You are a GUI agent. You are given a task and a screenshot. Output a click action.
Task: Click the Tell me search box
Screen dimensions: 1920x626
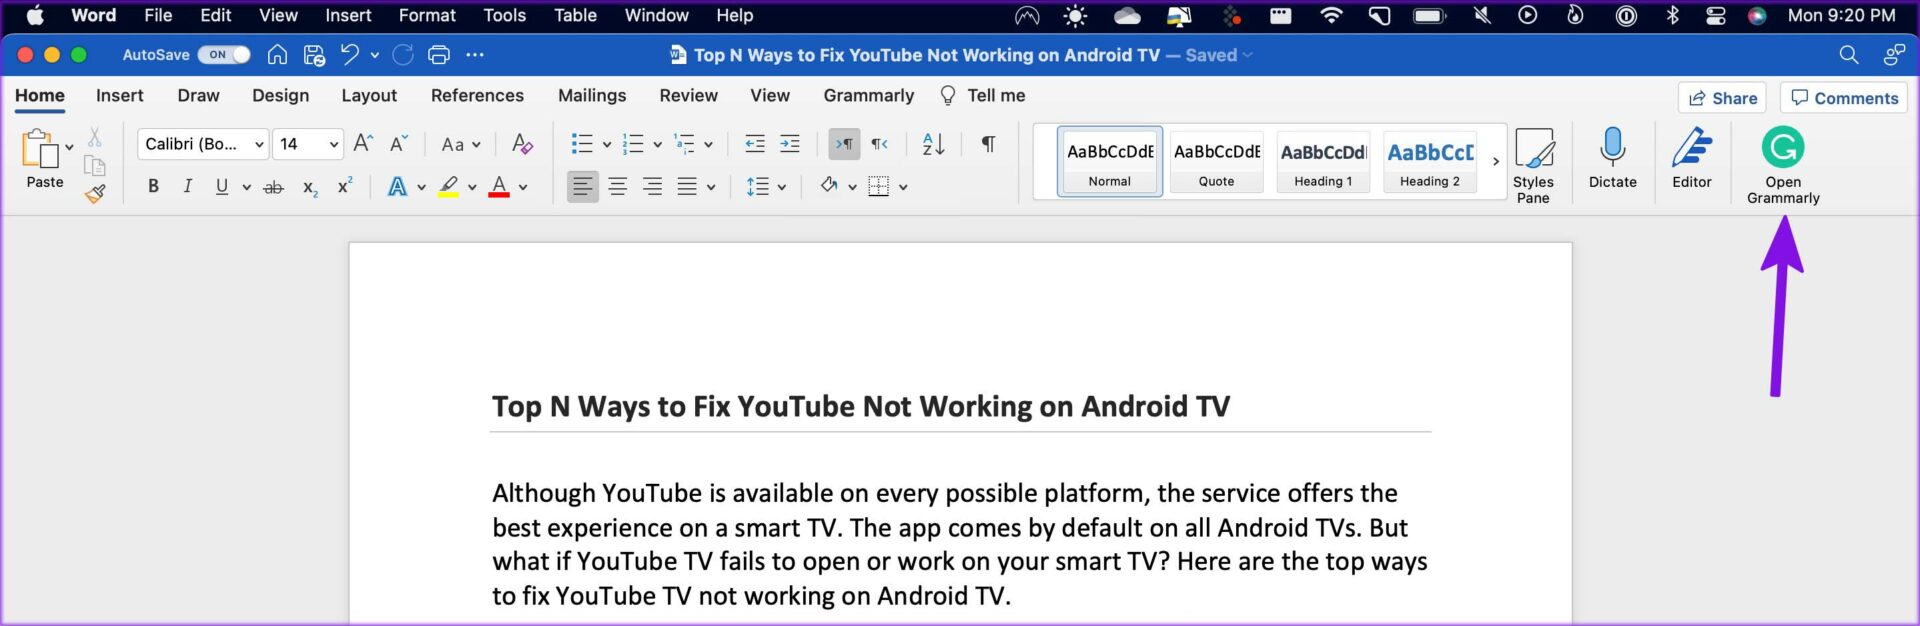[x=983, y=96]
